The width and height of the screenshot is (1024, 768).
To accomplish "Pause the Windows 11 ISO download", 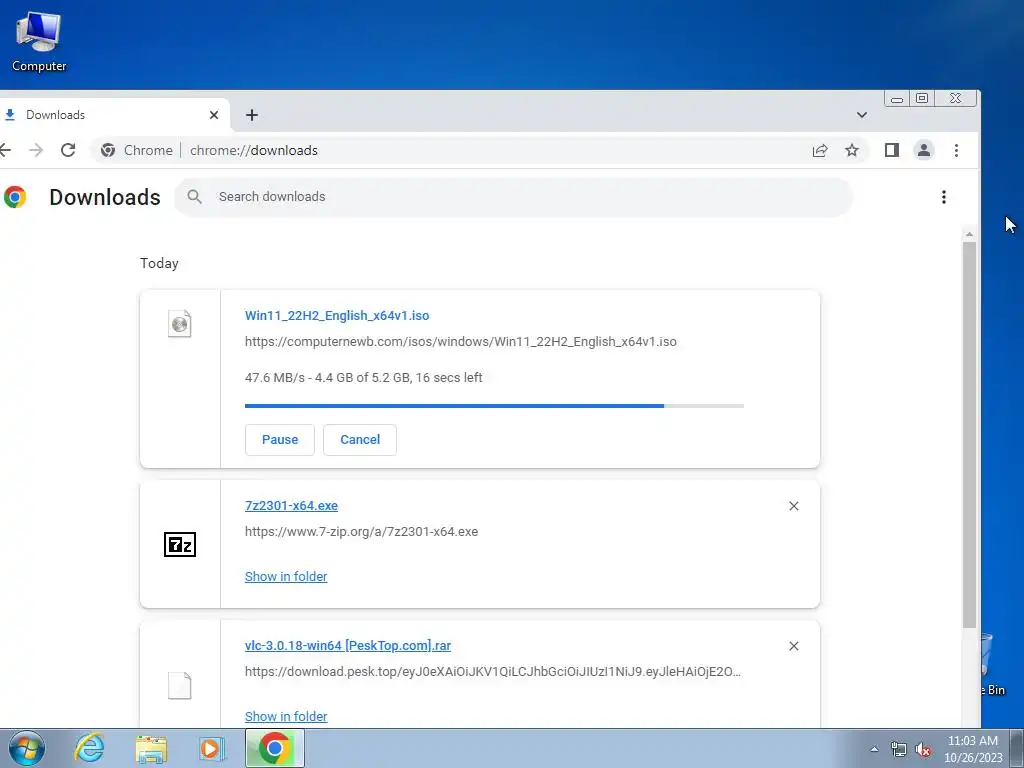I will tap(280, 440).
